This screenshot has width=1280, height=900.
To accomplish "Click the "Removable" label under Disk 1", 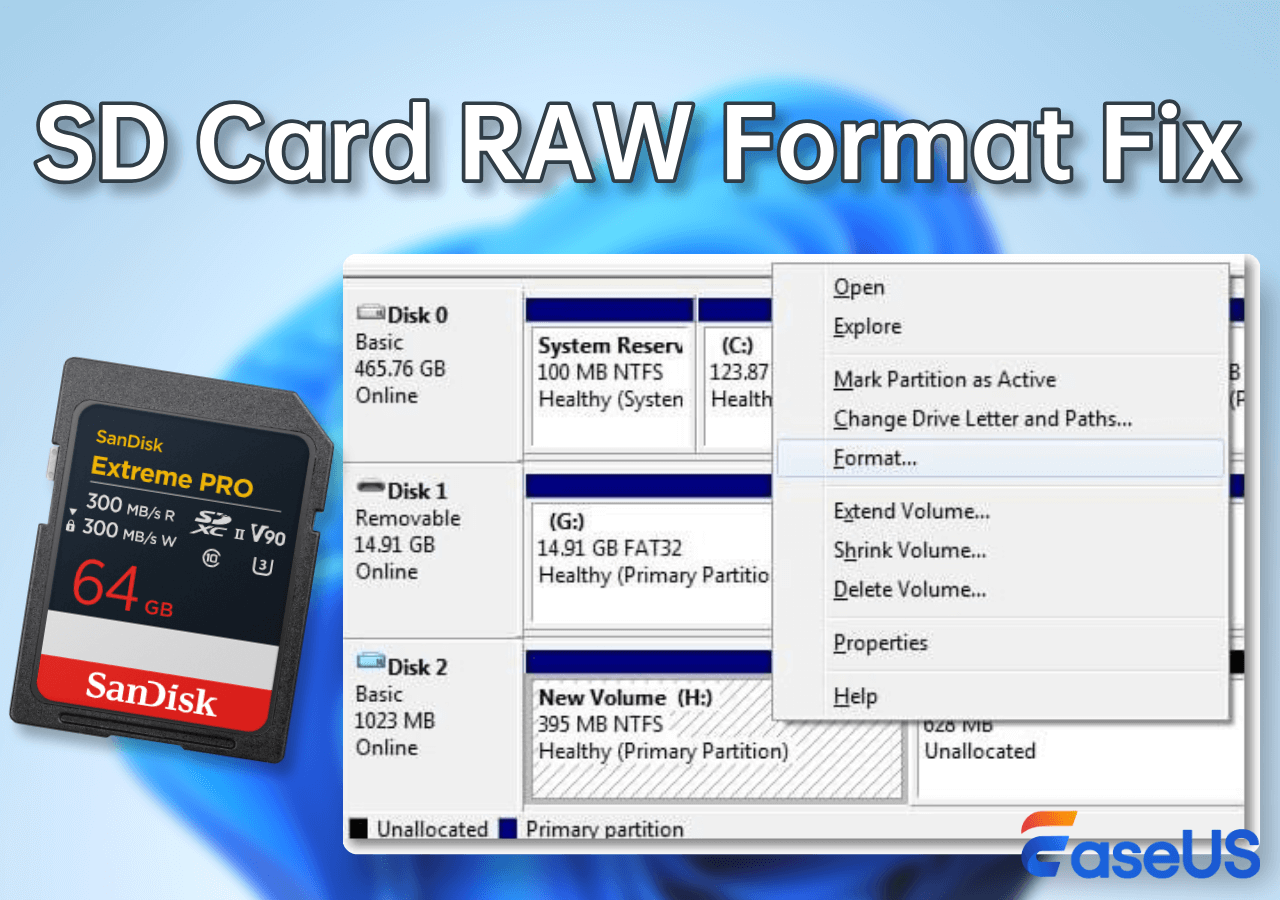I will coord(408,518).
